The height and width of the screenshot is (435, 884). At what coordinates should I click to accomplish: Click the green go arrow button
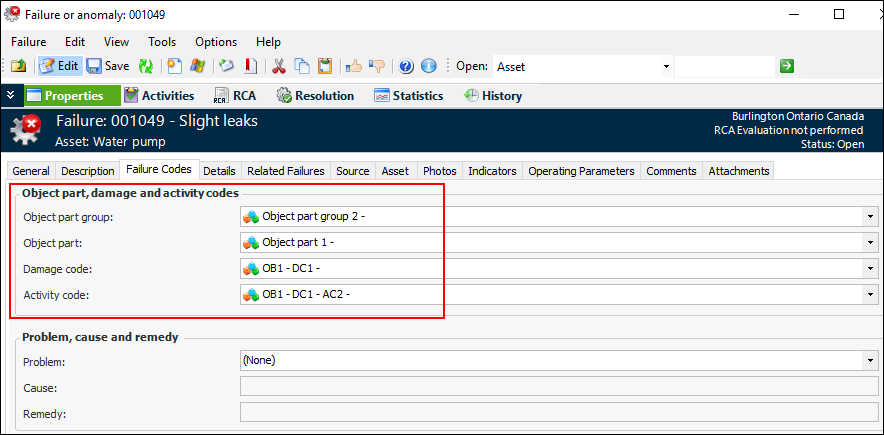(x=787, y=66)
